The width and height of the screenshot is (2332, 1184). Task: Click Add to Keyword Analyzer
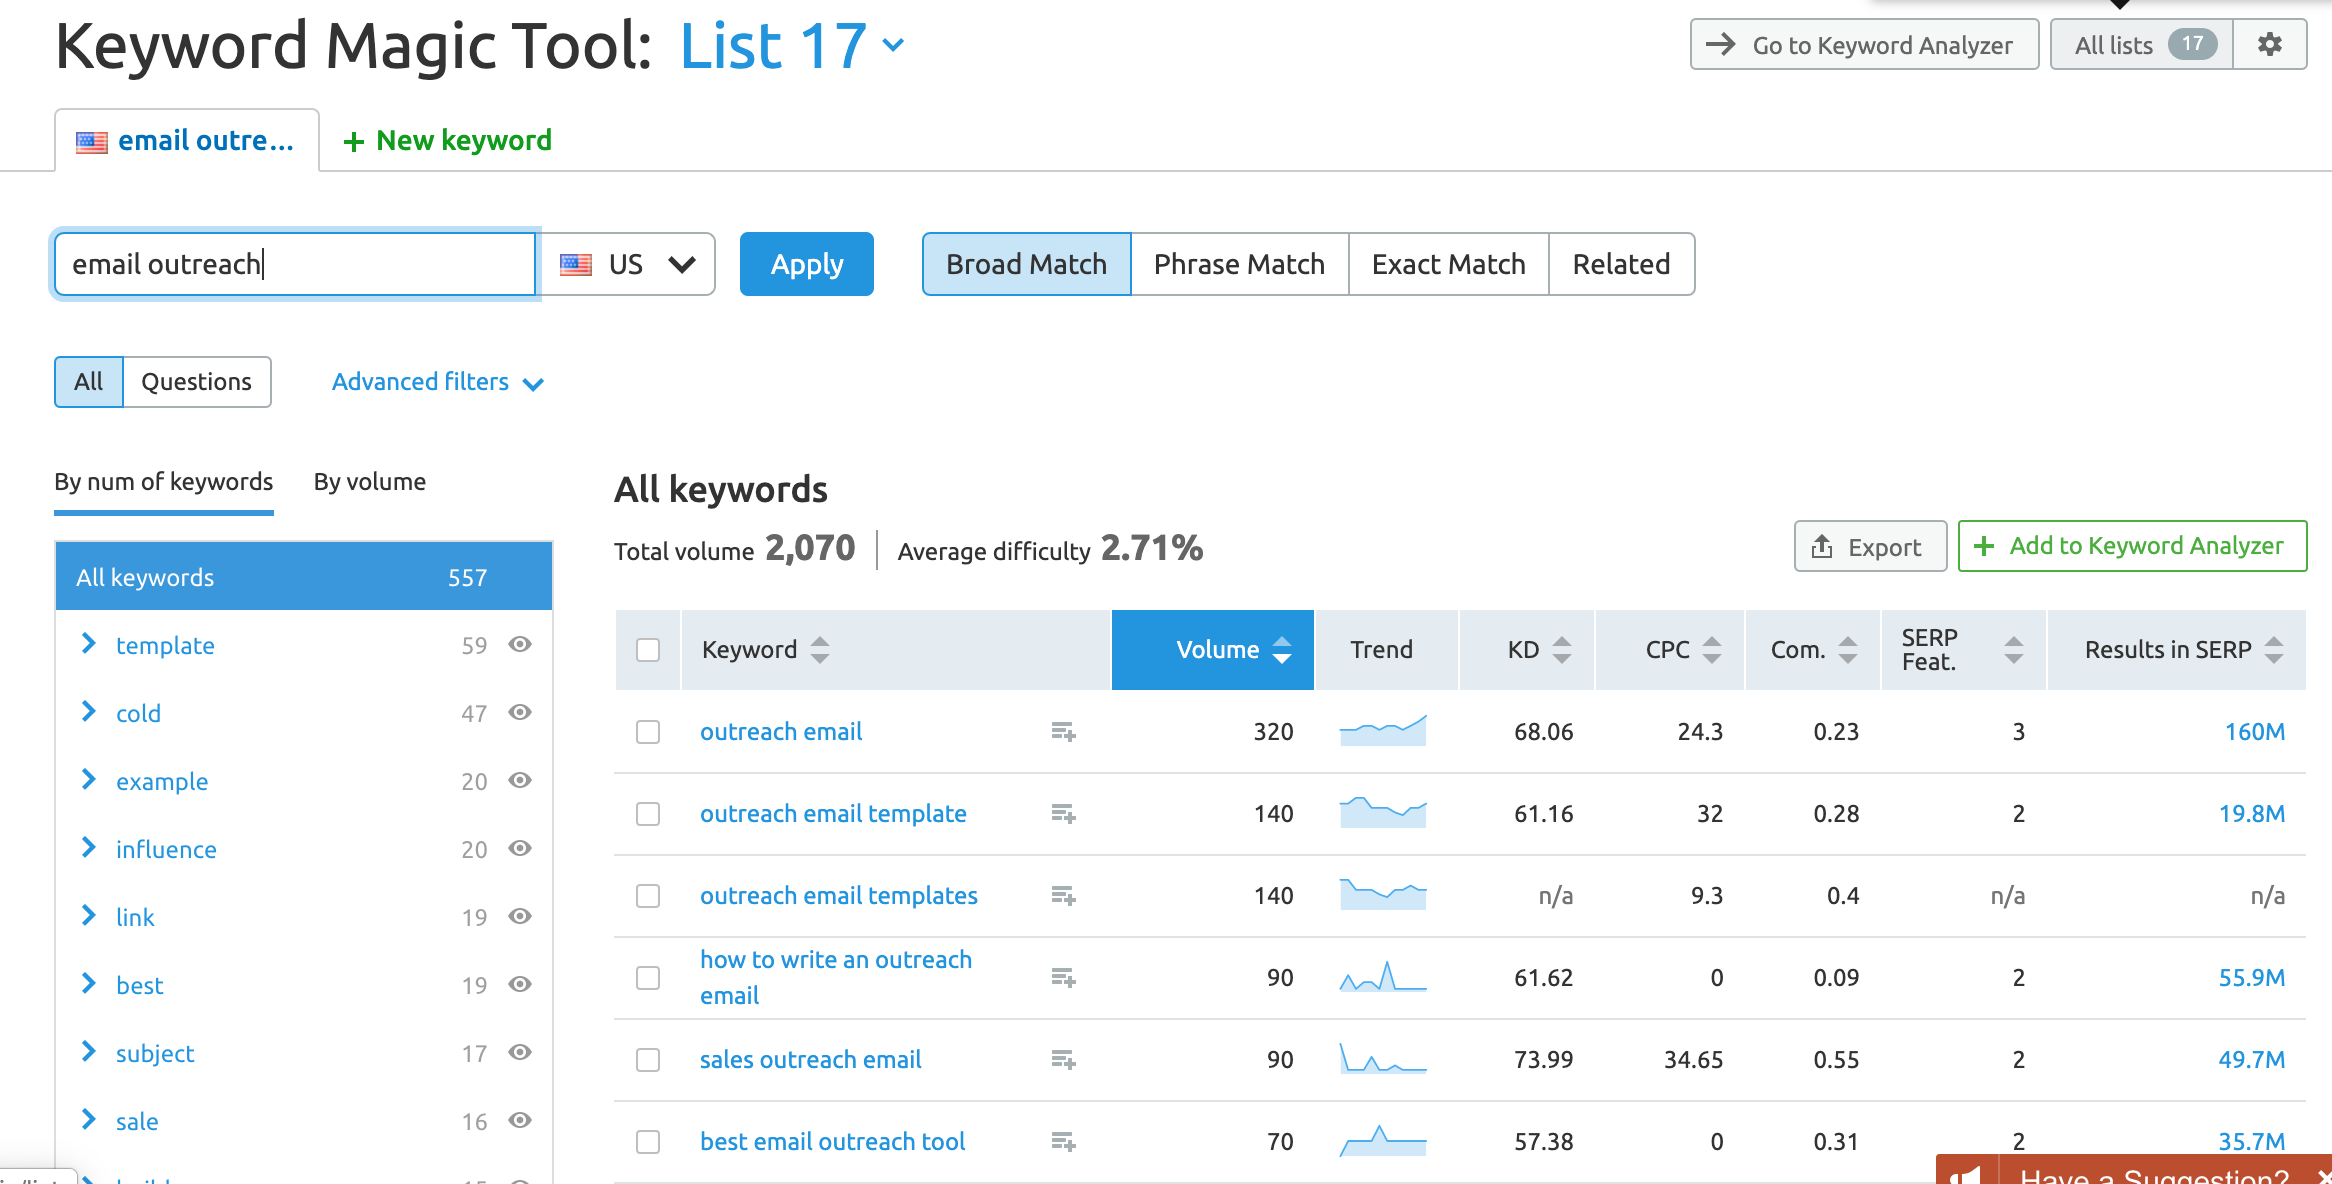tap(2131, 546)
